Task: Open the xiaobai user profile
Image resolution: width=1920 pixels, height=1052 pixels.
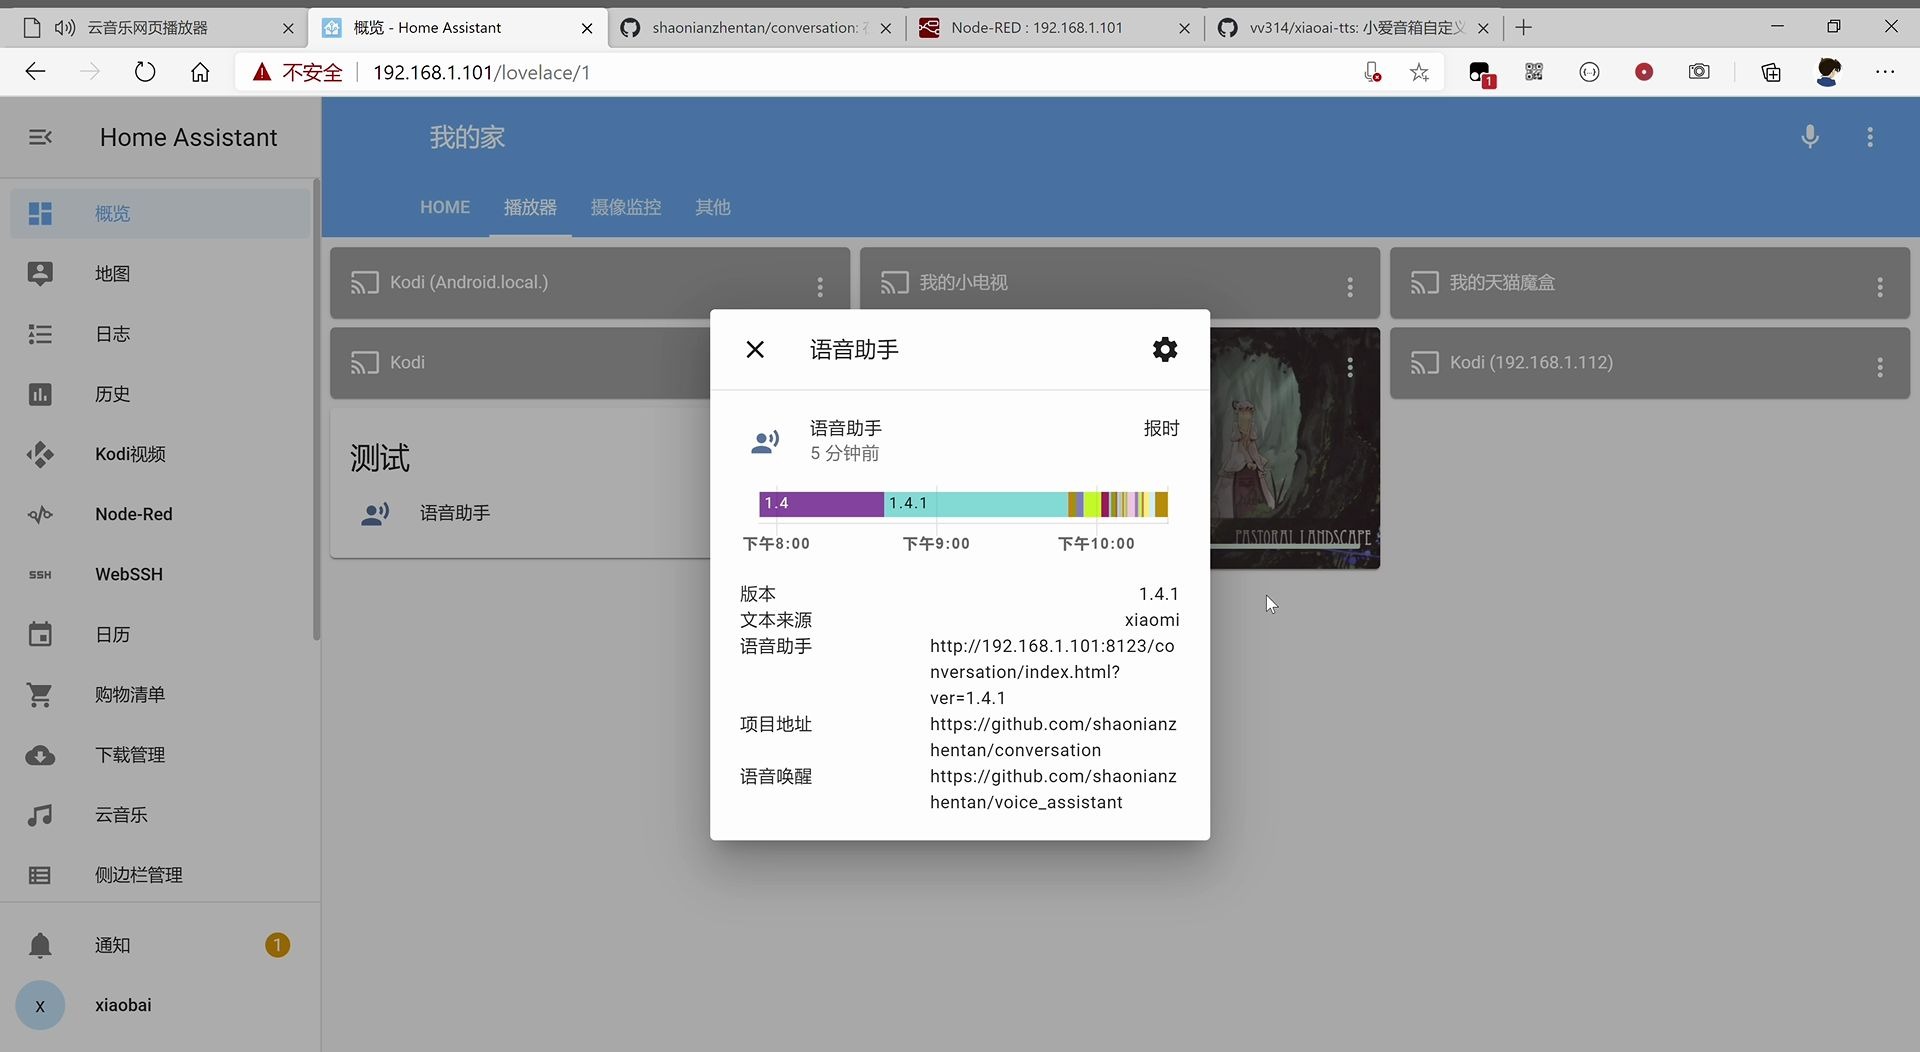Action: tap(160, 1005)
